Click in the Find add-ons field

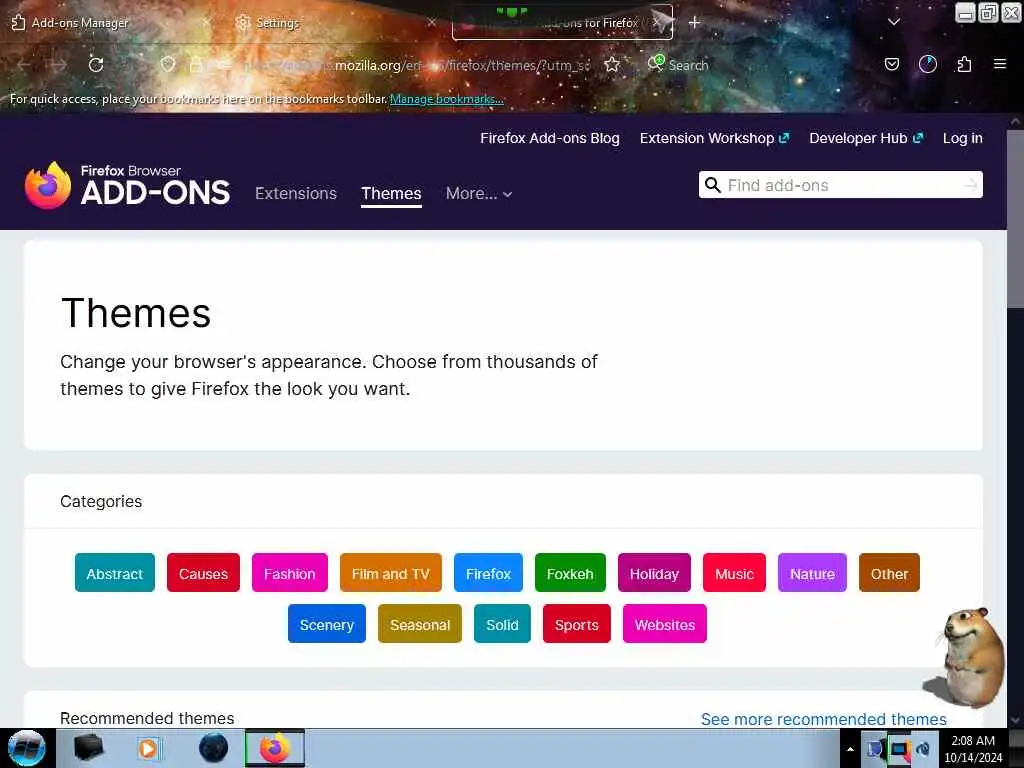[x=840, y=185]
